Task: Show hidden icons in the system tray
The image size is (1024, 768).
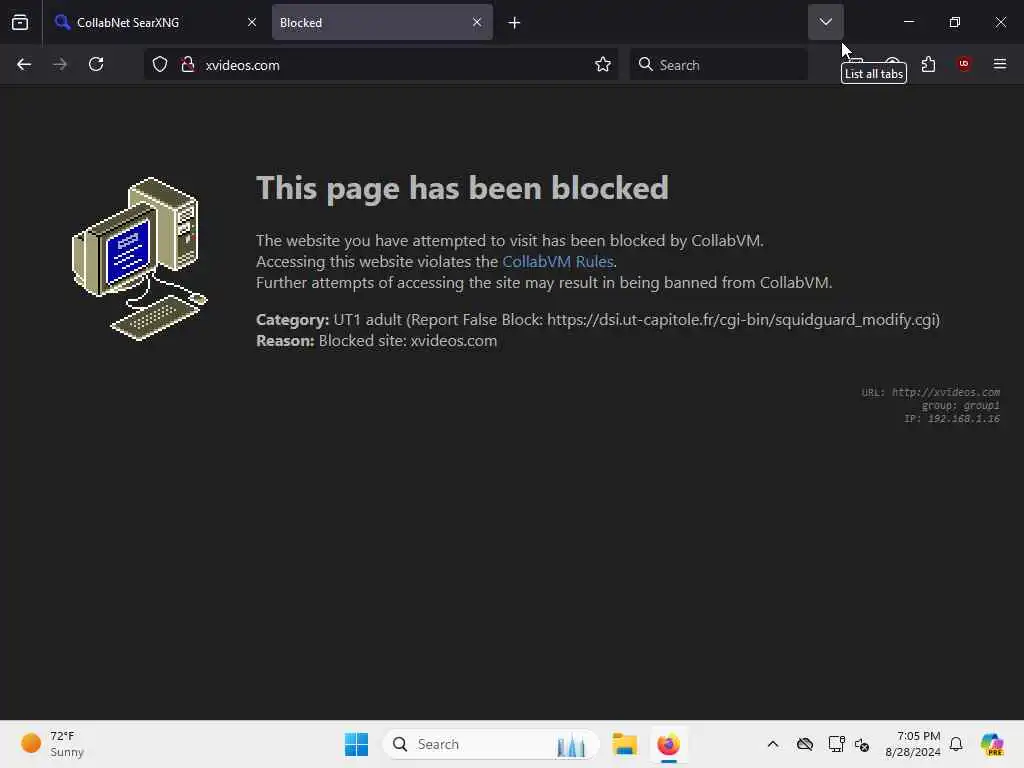Action: point(773,744)
